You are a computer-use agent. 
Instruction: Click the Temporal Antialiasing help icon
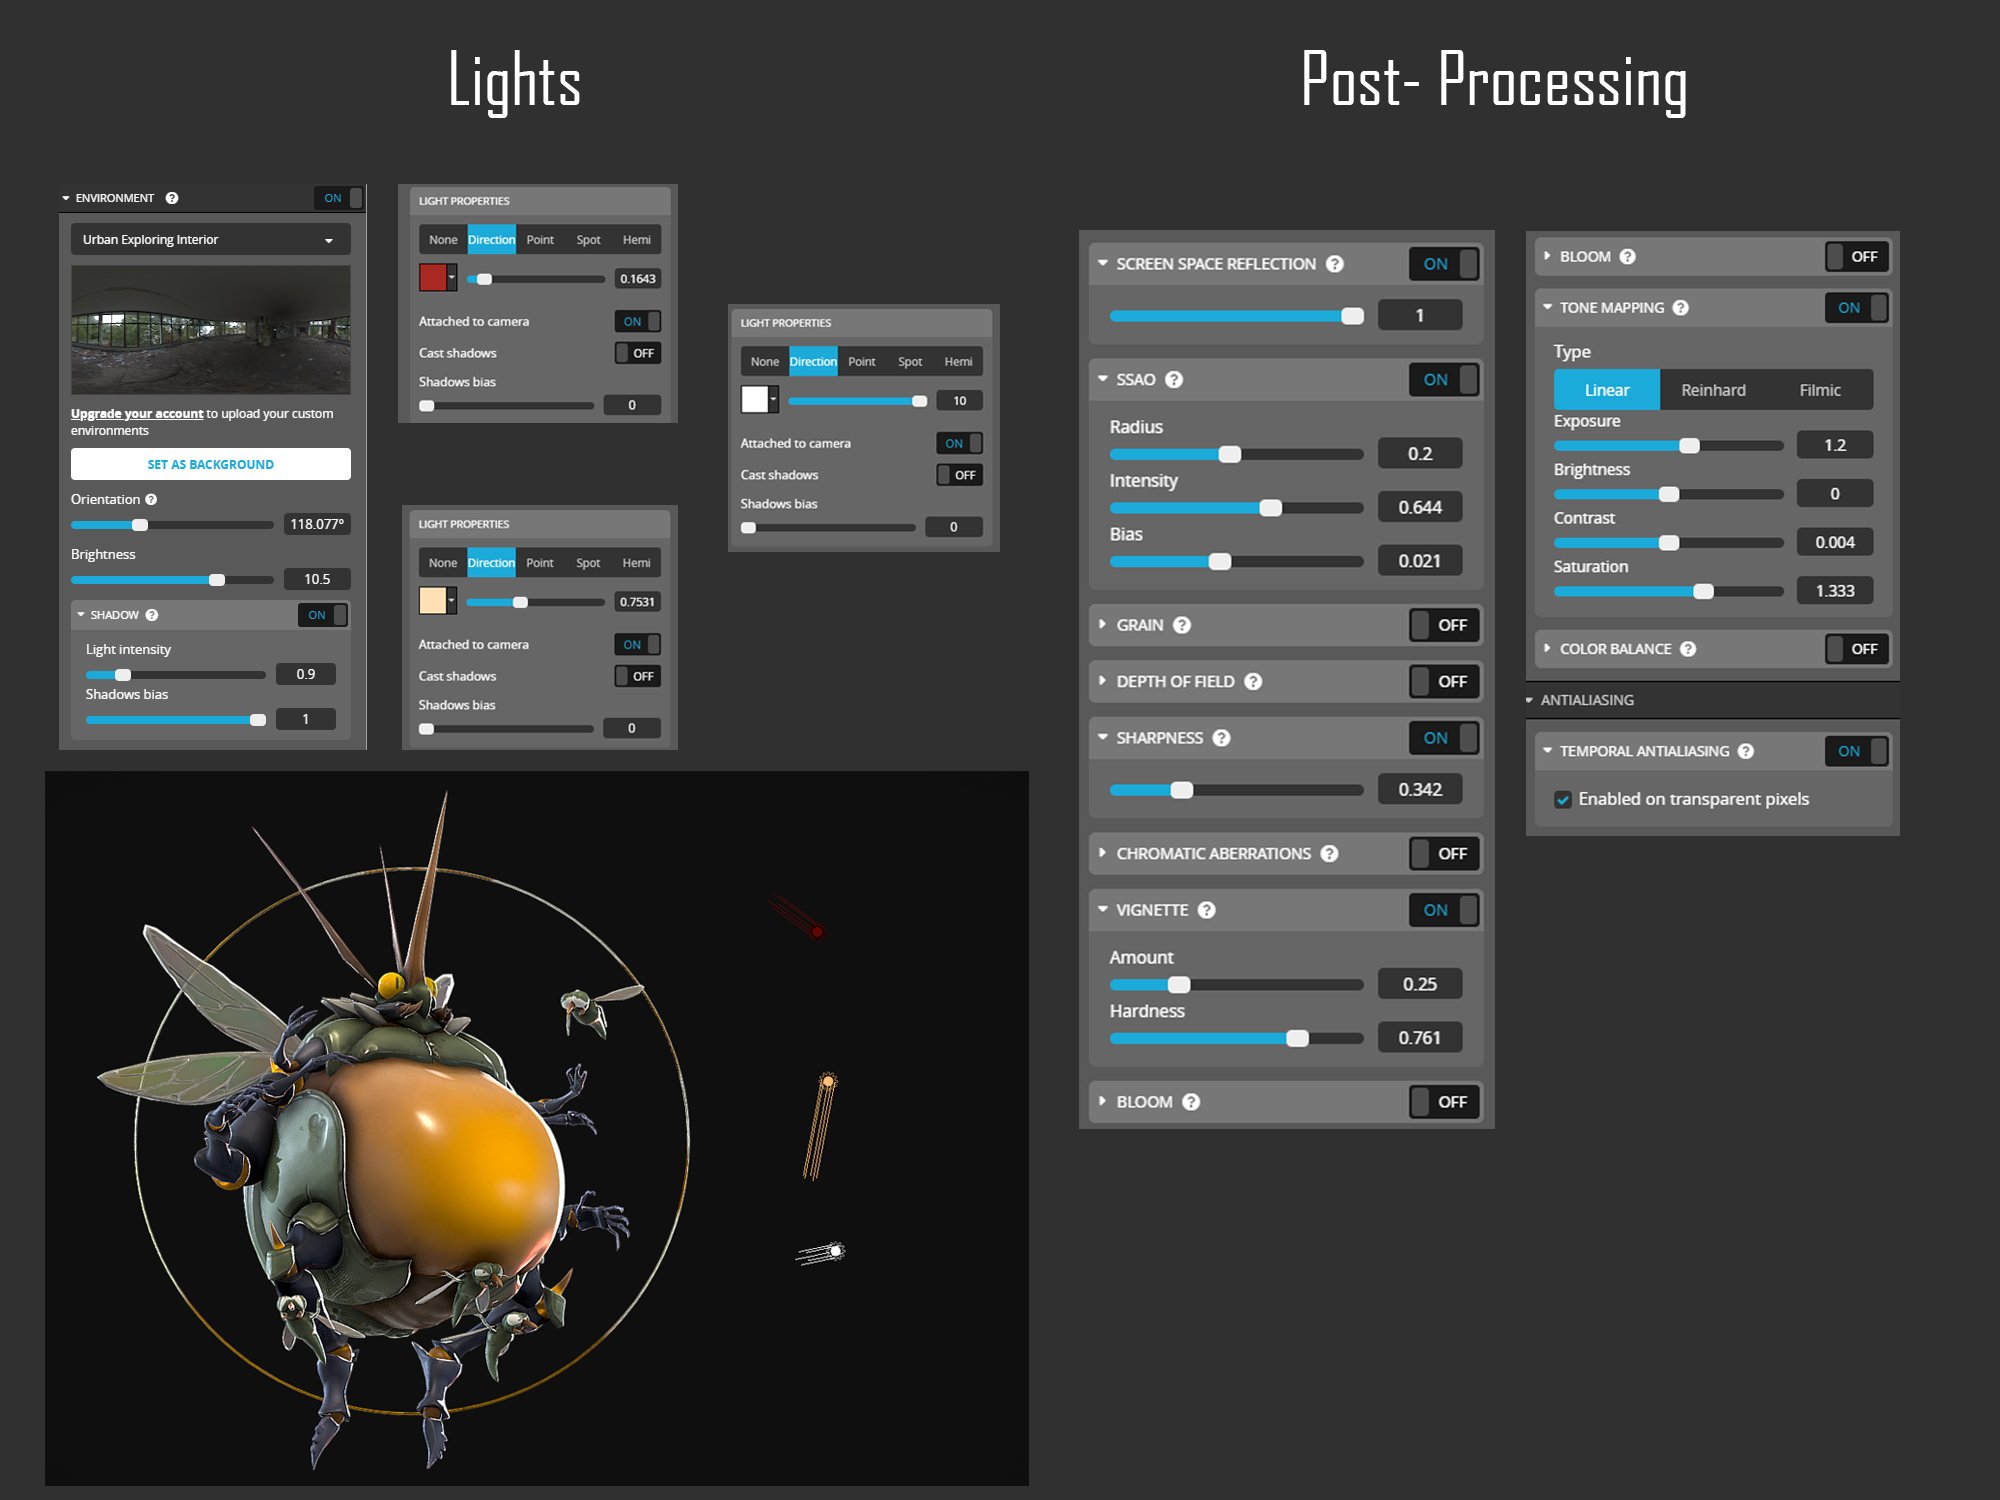tap(1746, 751)
